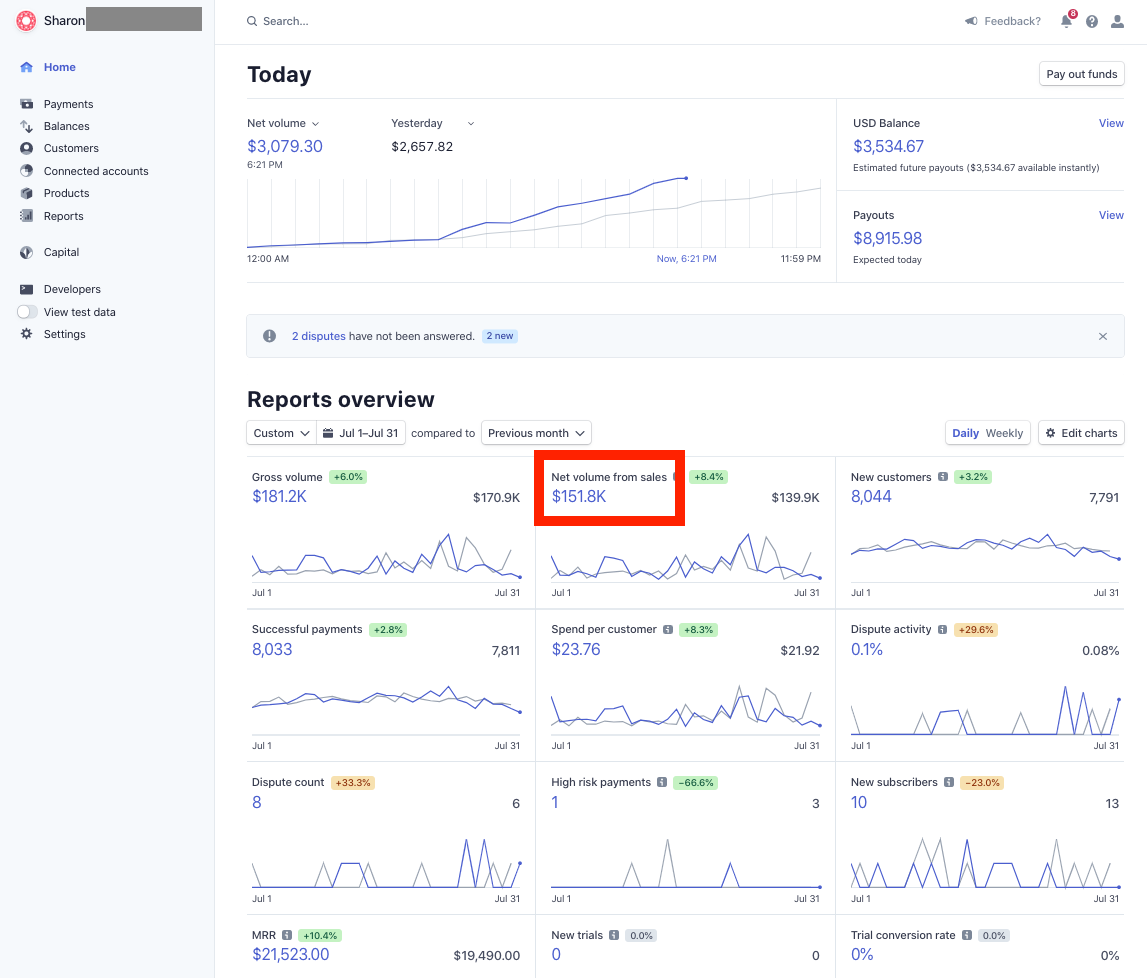Toggle the View test data switch
1147x978 pixels.
point(28,312)
